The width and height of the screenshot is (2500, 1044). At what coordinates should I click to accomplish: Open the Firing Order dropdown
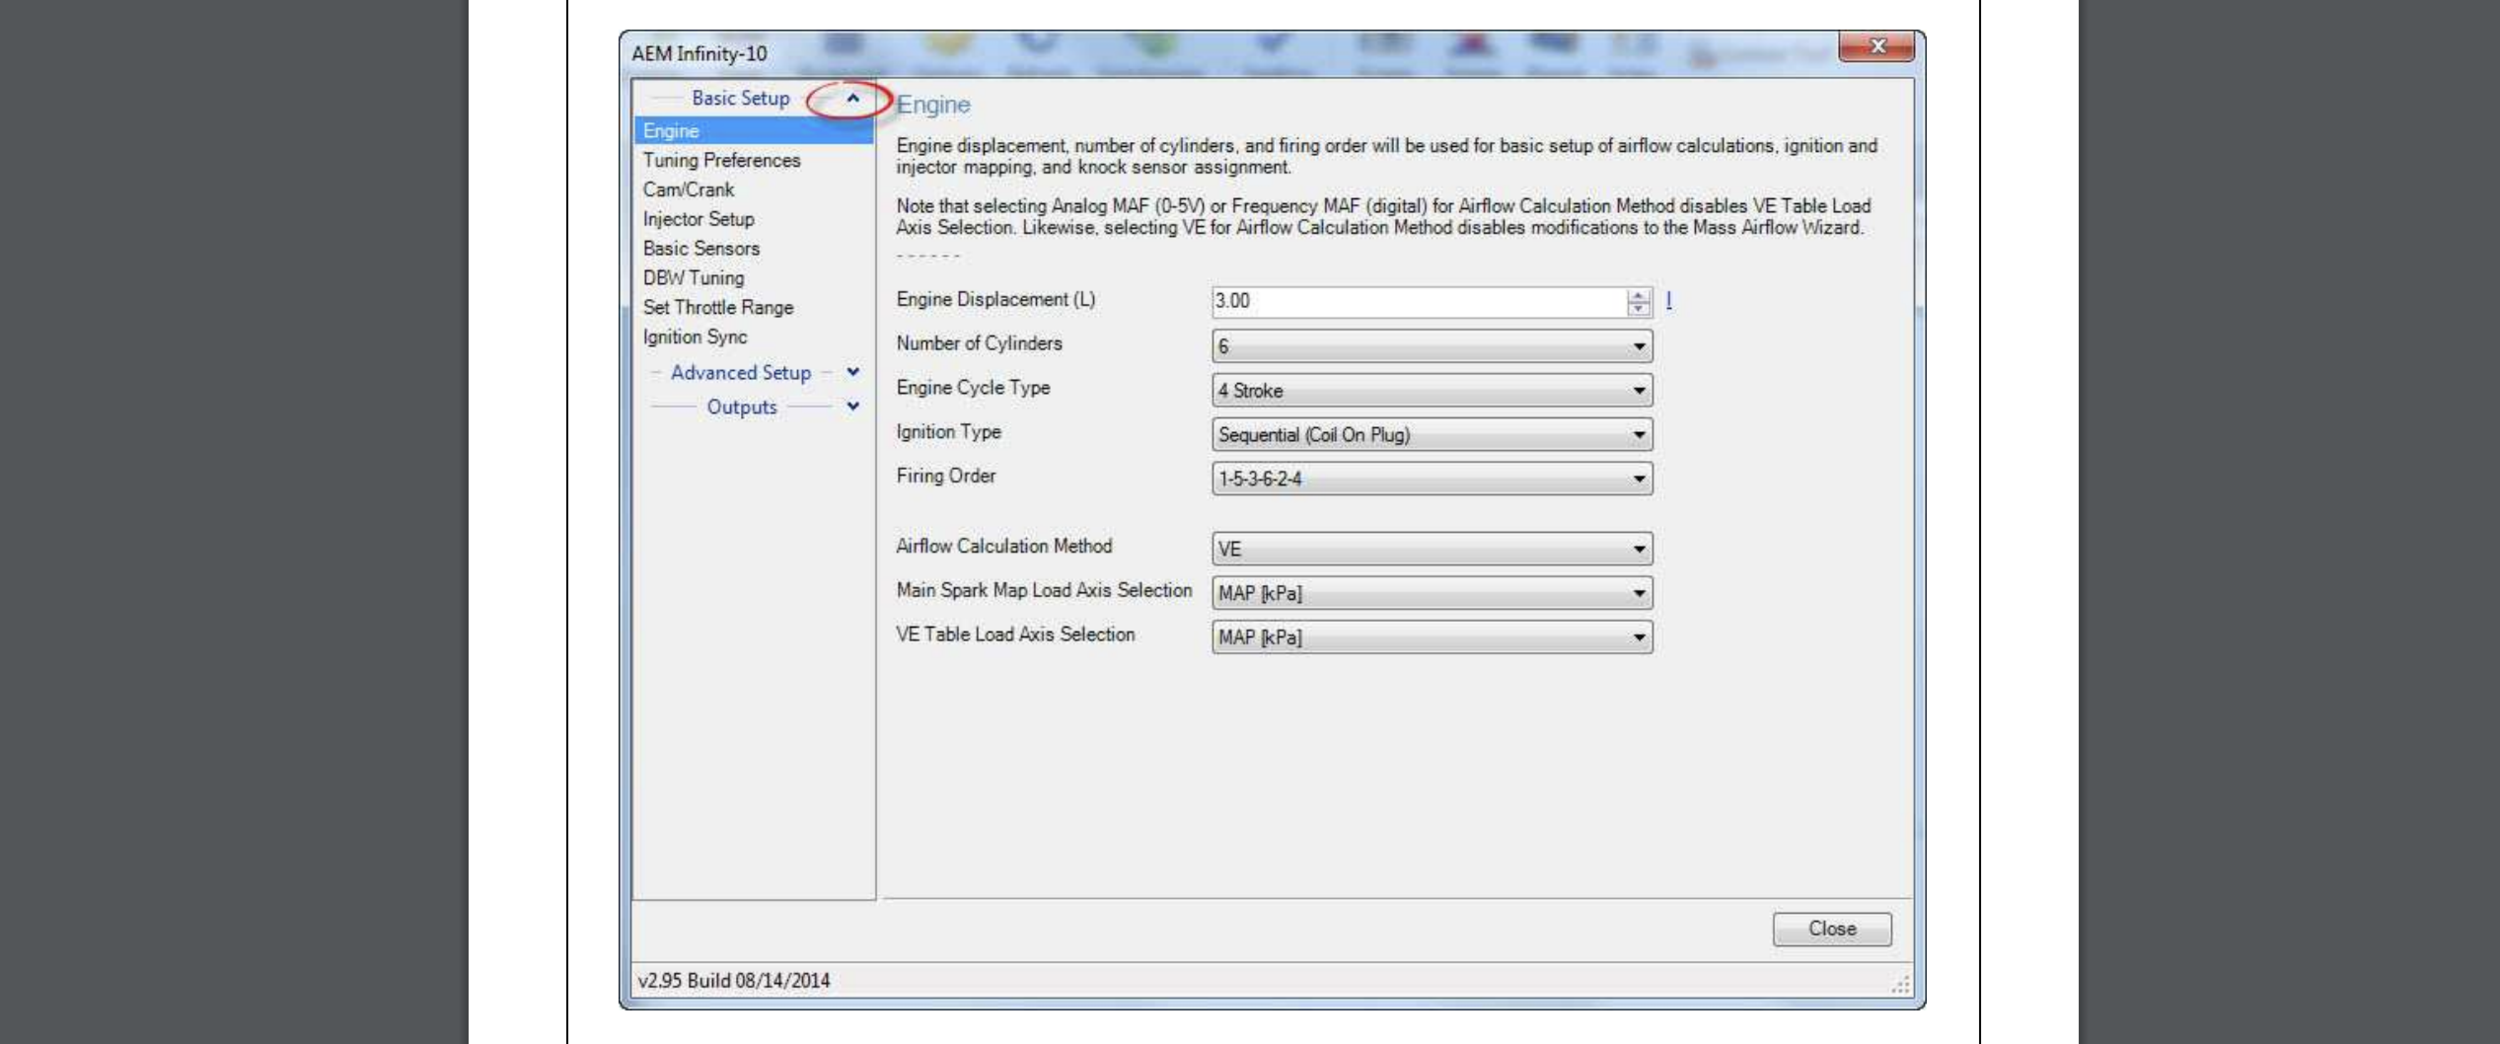(x=1432, y=479)
